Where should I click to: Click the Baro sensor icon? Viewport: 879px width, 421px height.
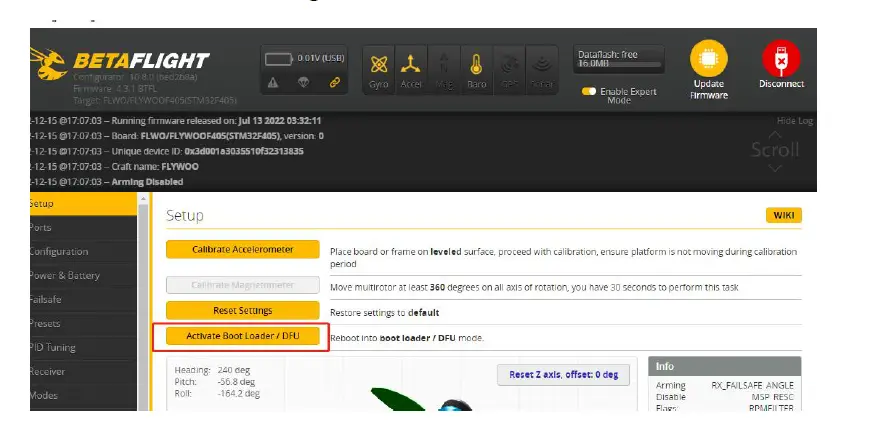coord(476,70)
